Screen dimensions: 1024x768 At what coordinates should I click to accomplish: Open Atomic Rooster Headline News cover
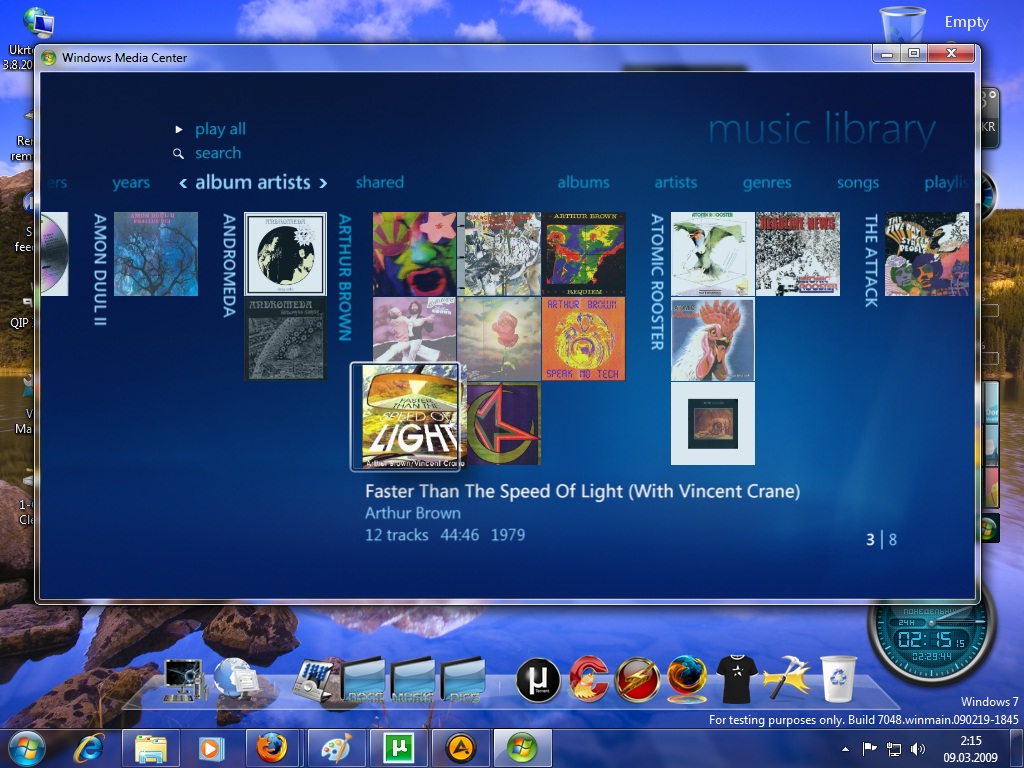click(x=798, y=254)
